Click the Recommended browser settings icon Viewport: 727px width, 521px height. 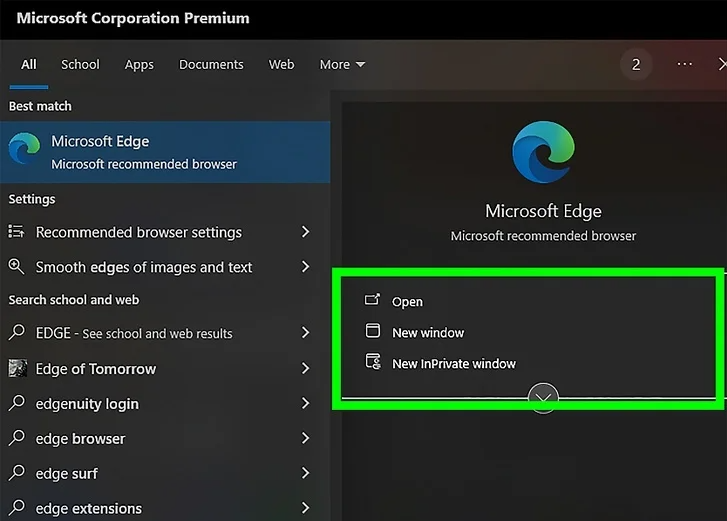tap(16, 232)
